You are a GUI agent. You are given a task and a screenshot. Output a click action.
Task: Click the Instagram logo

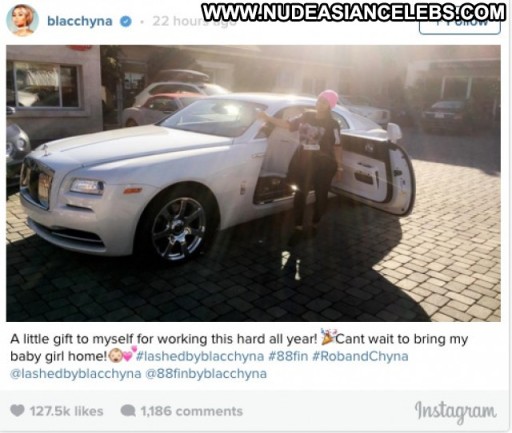[x=455, y=412]
